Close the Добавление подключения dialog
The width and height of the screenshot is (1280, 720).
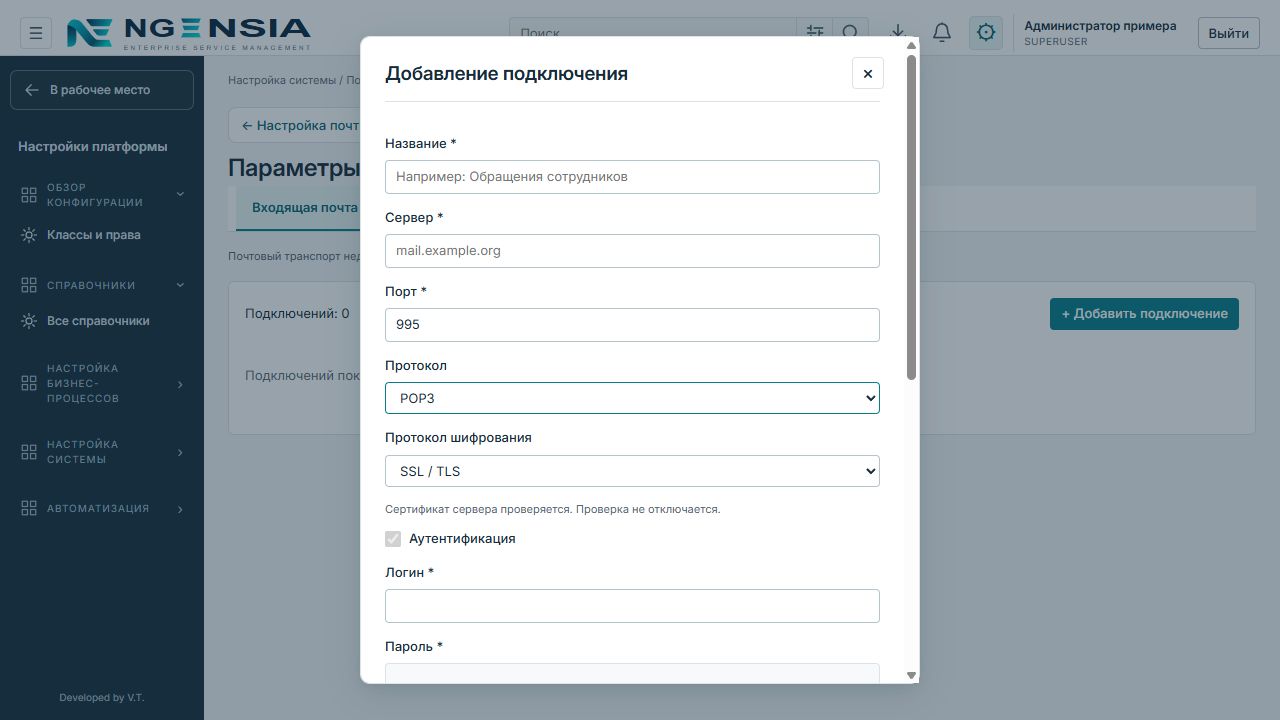tap(868, 73)
